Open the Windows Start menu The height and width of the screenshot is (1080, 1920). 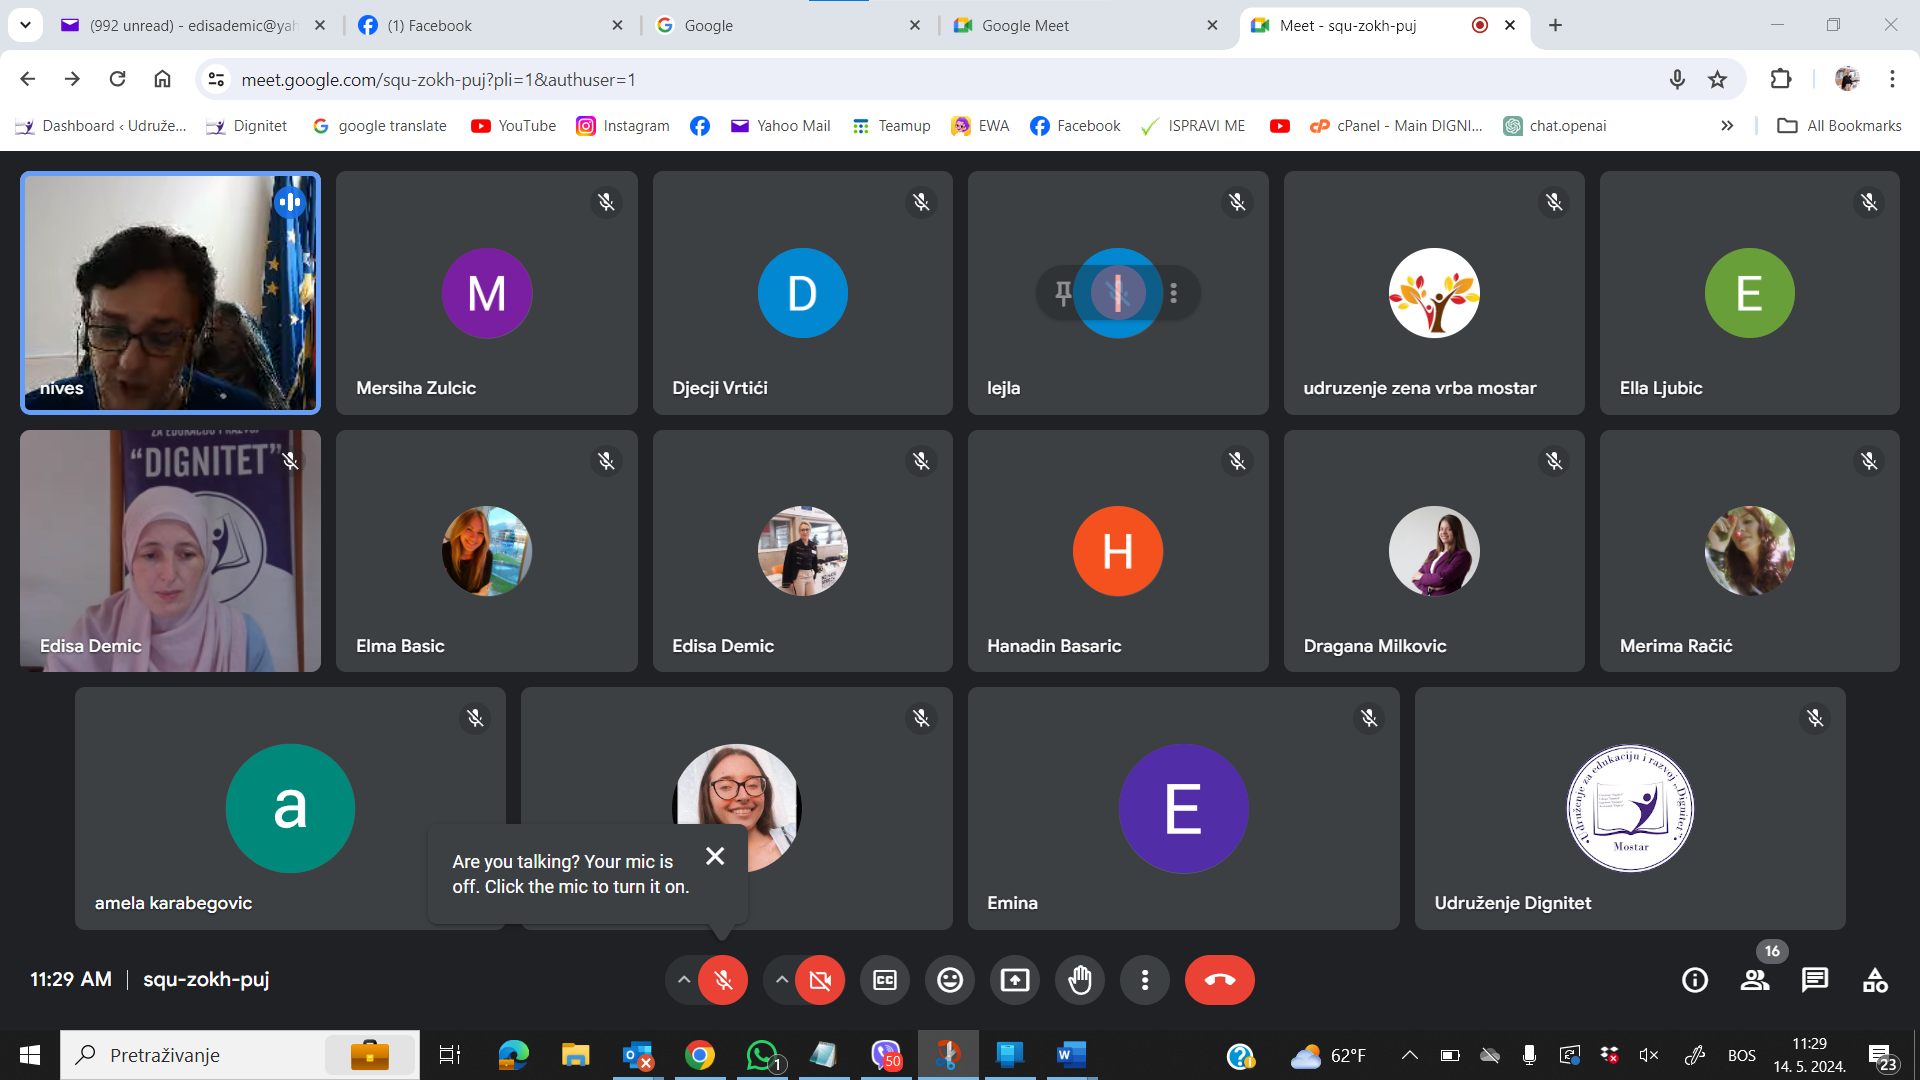pyautogui.click(x=30, y=1055)
